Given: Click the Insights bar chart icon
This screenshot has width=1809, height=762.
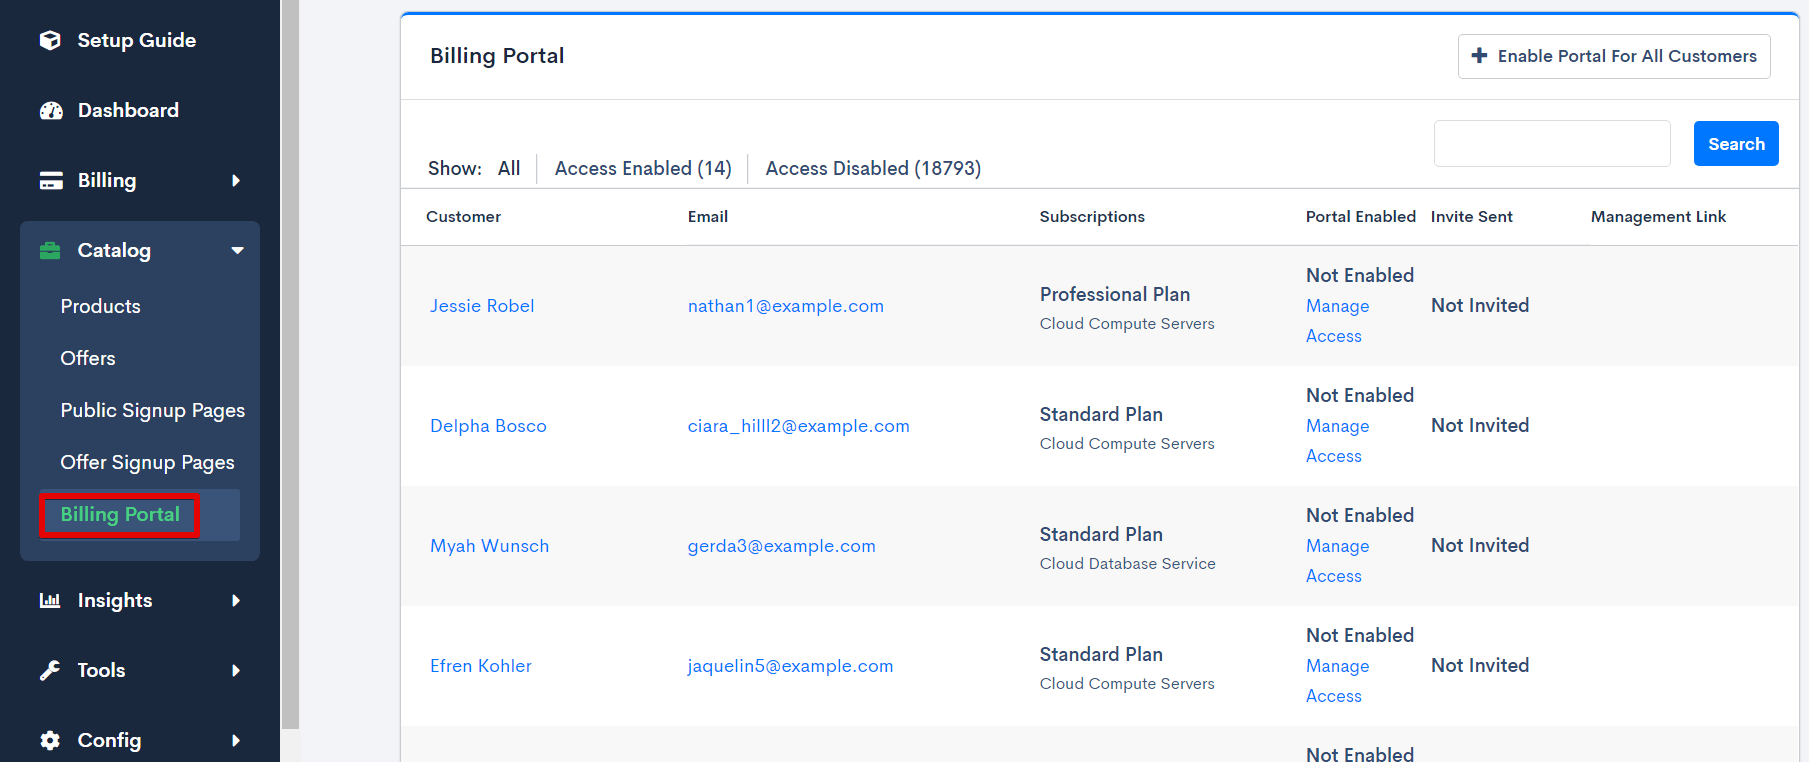Looking at the screenshot, I should pyautogui.click(x=50, y=601).
